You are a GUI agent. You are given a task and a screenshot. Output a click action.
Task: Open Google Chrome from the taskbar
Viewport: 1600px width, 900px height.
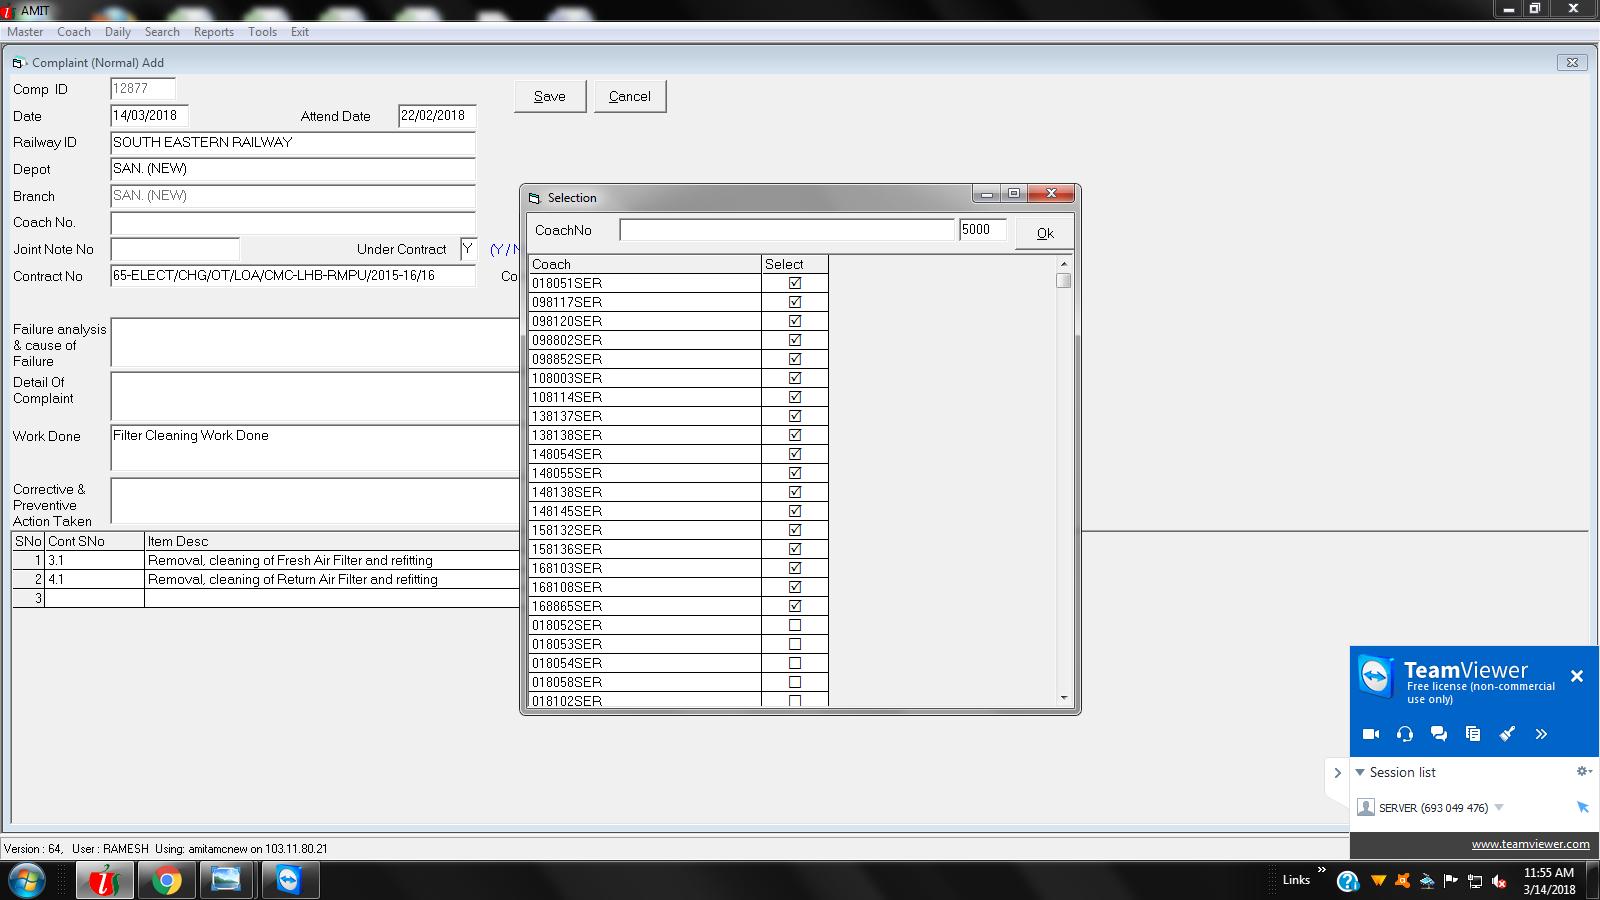pos(167,880)
